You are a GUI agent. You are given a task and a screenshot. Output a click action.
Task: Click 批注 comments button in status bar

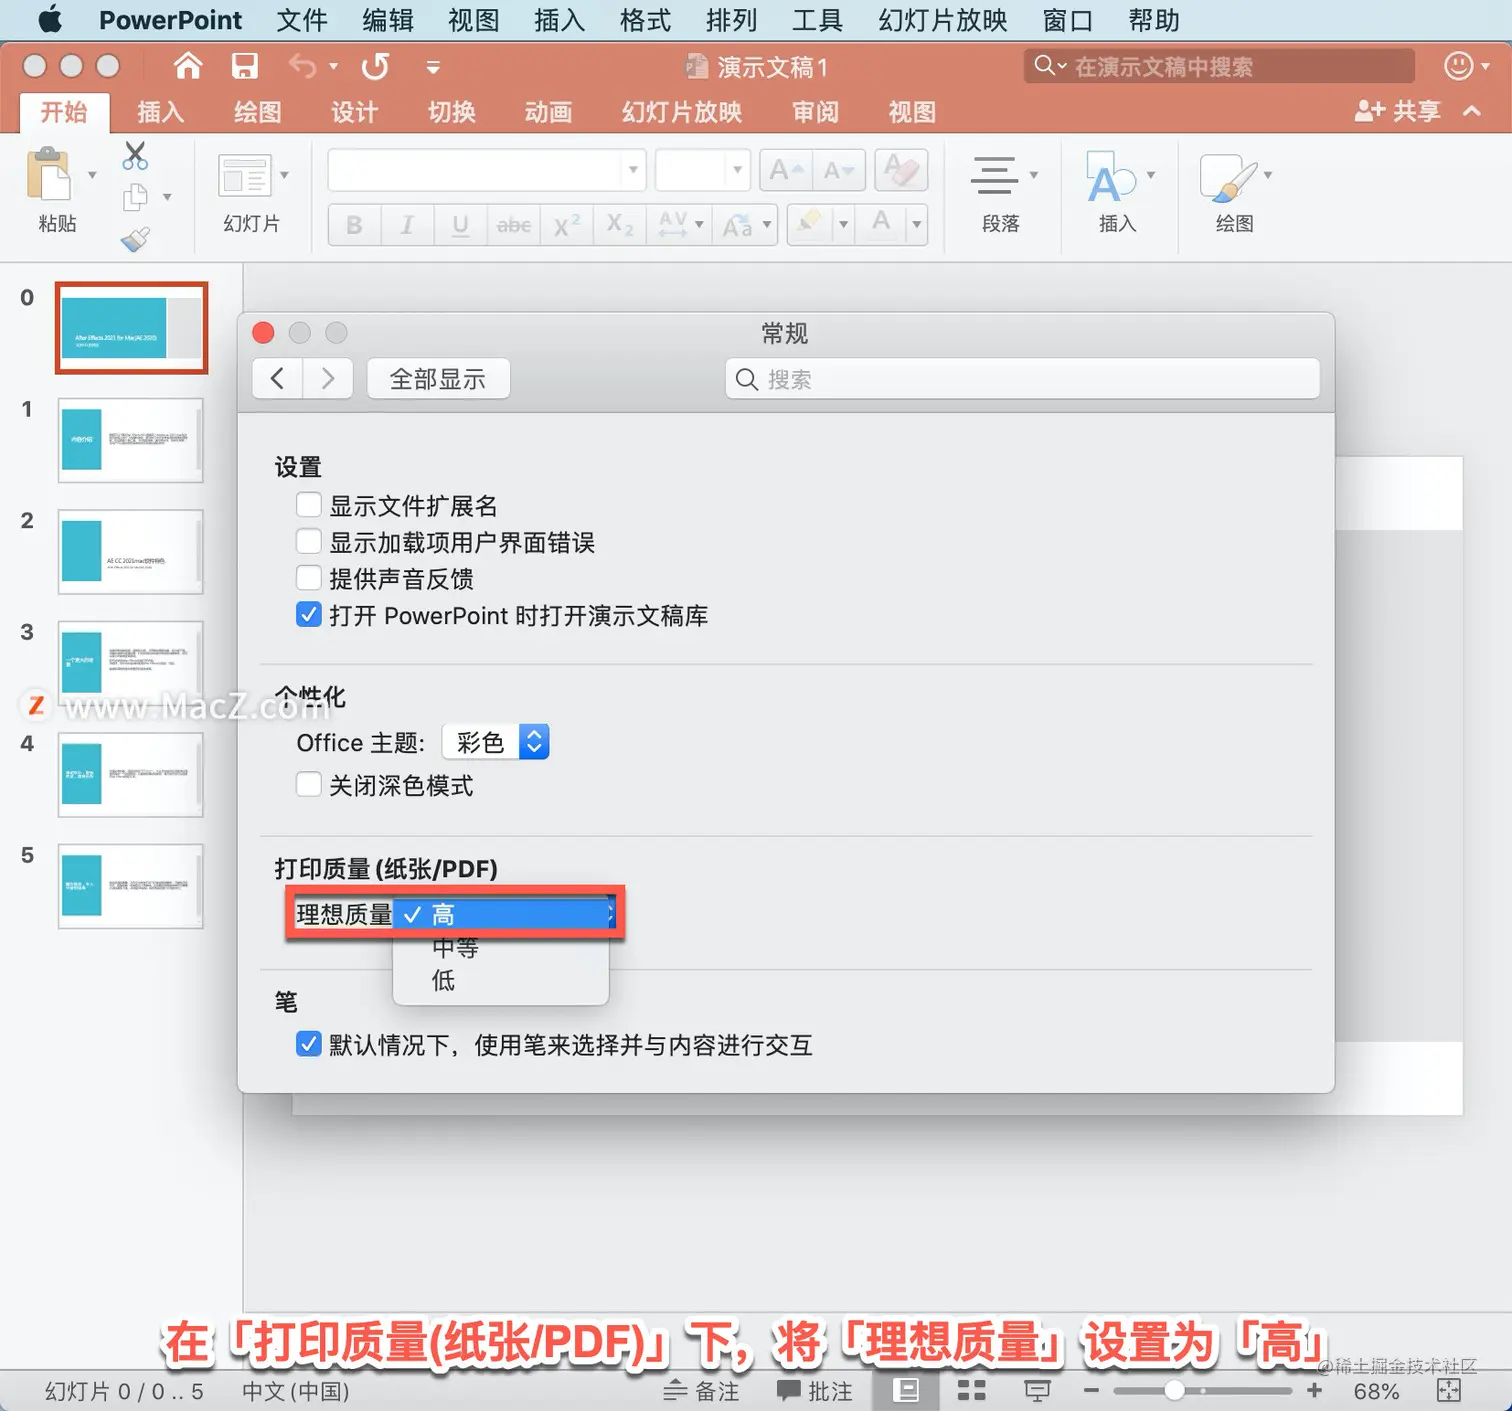pos(815,1391)
